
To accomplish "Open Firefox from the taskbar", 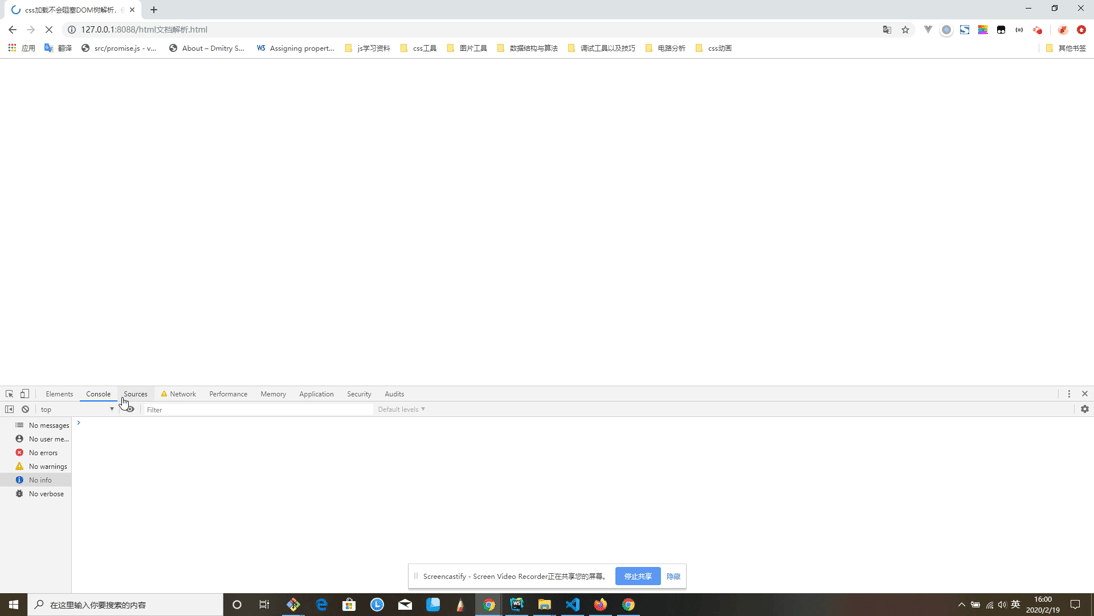I will [601, 605].
